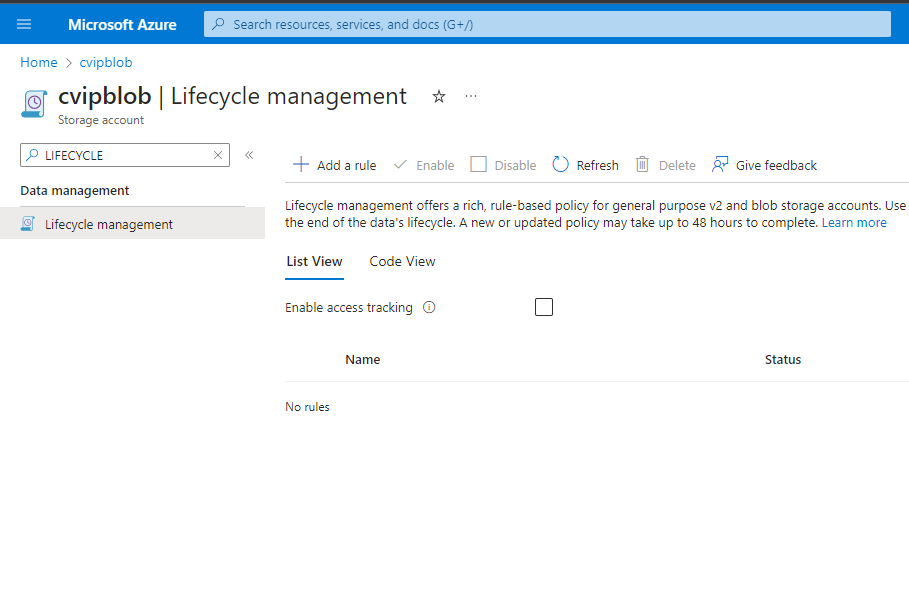Screen dimensions: 909x603
Task: Click the Enable toolbar button
Action: [x=424, y=165]
